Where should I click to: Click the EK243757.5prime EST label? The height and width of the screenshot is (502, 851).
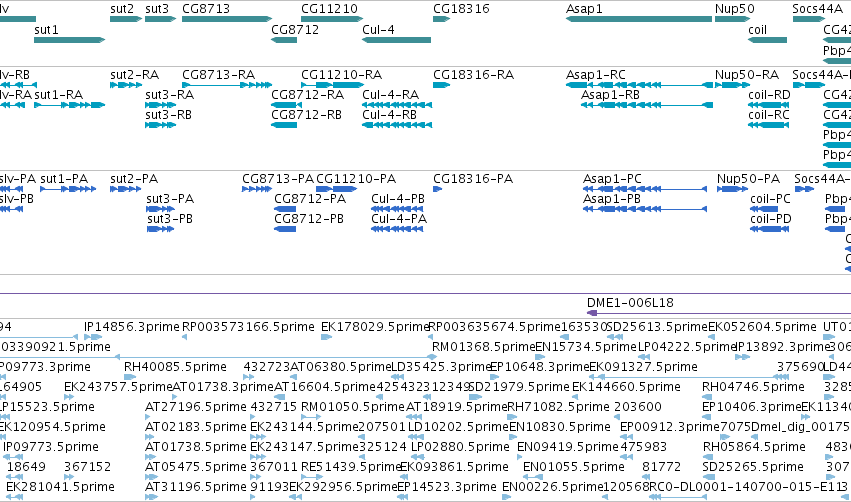118,386
